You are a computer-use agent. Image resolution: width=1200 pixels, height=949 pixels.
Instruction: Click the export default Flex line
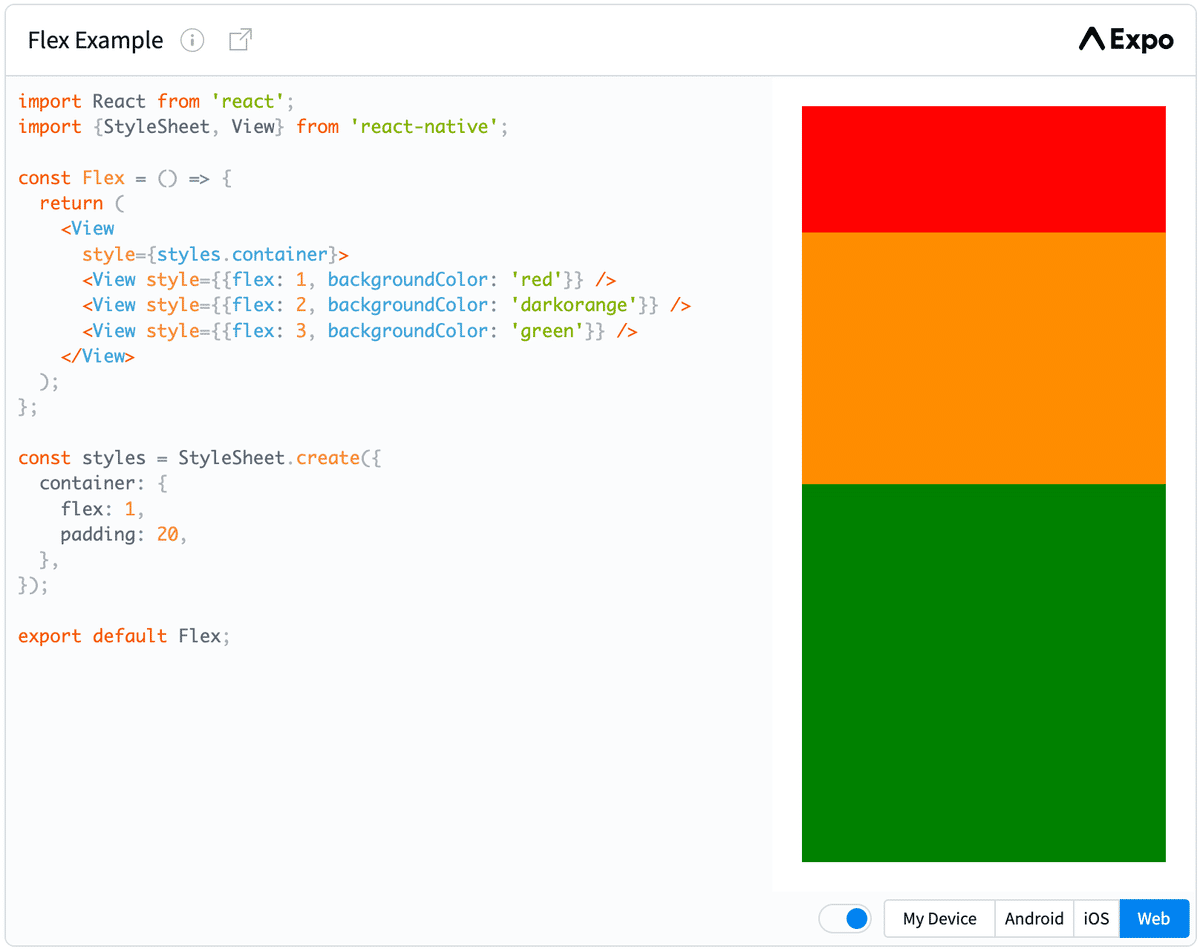(x=124, y=636)
